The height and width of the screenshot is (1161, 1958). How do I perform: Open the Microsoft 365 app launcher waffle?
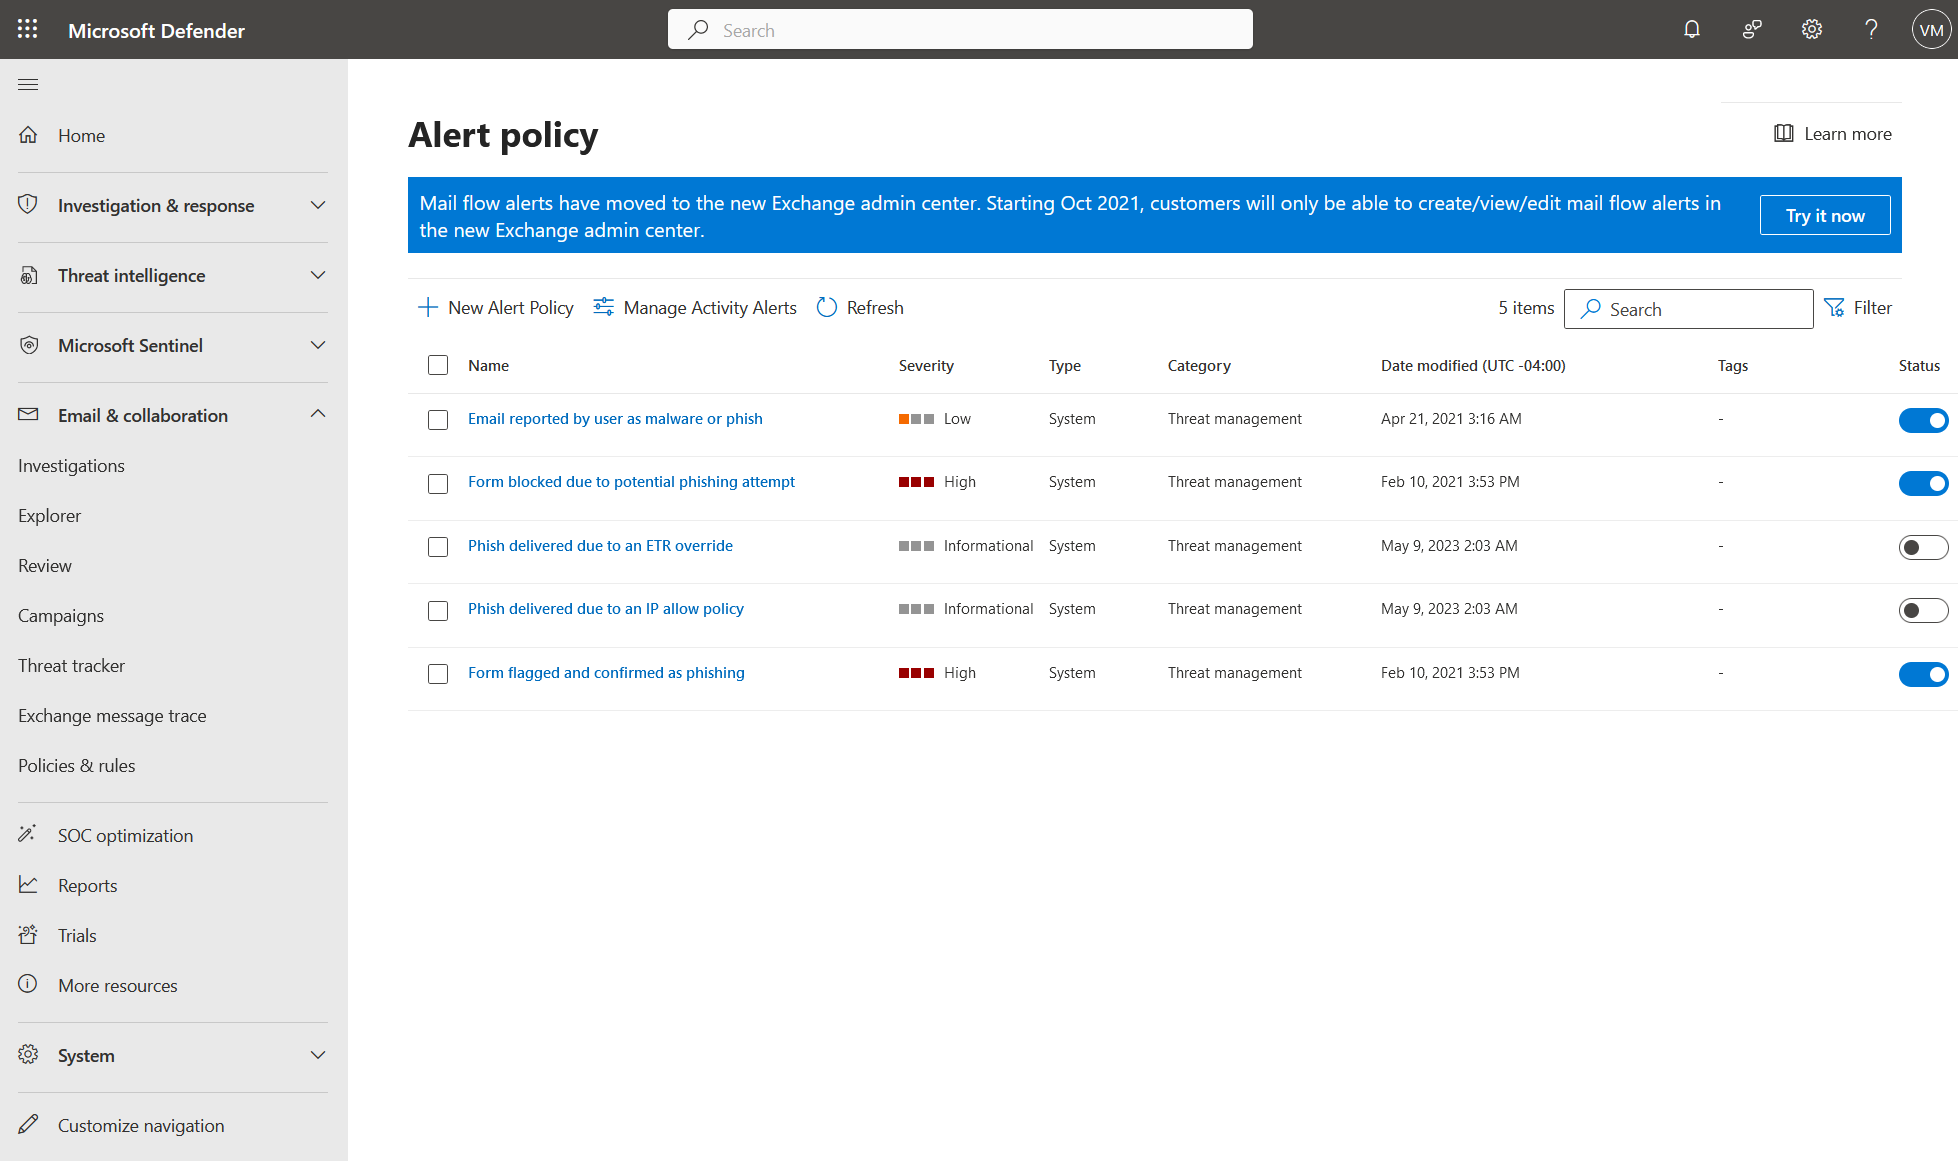[27, 29]
